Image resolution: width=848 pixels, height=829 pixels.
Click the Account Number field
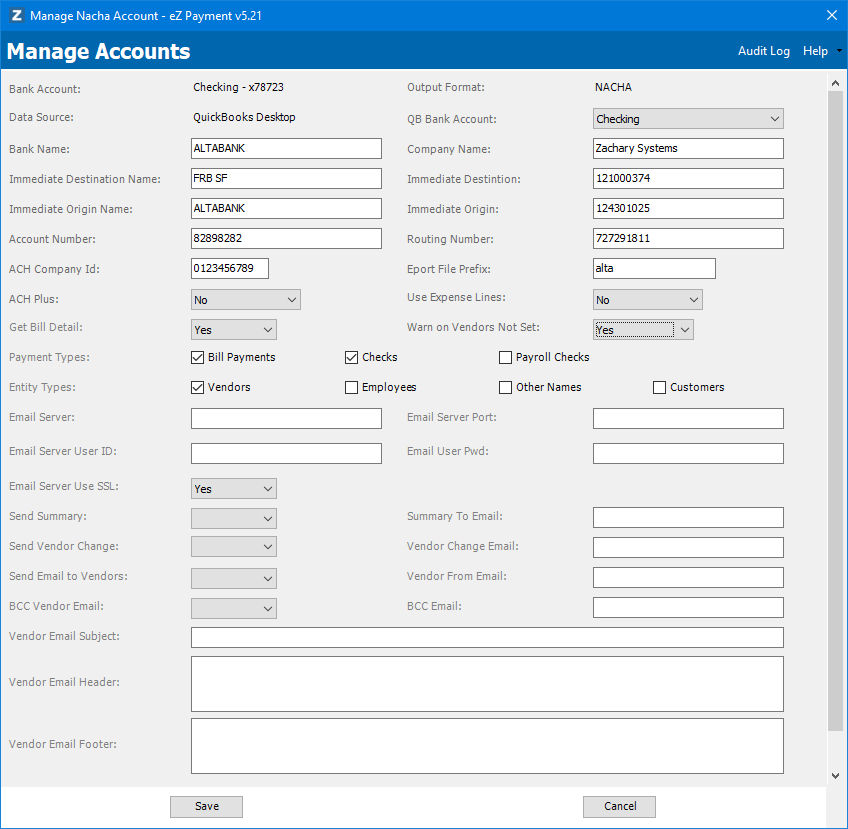click(286, 238)
